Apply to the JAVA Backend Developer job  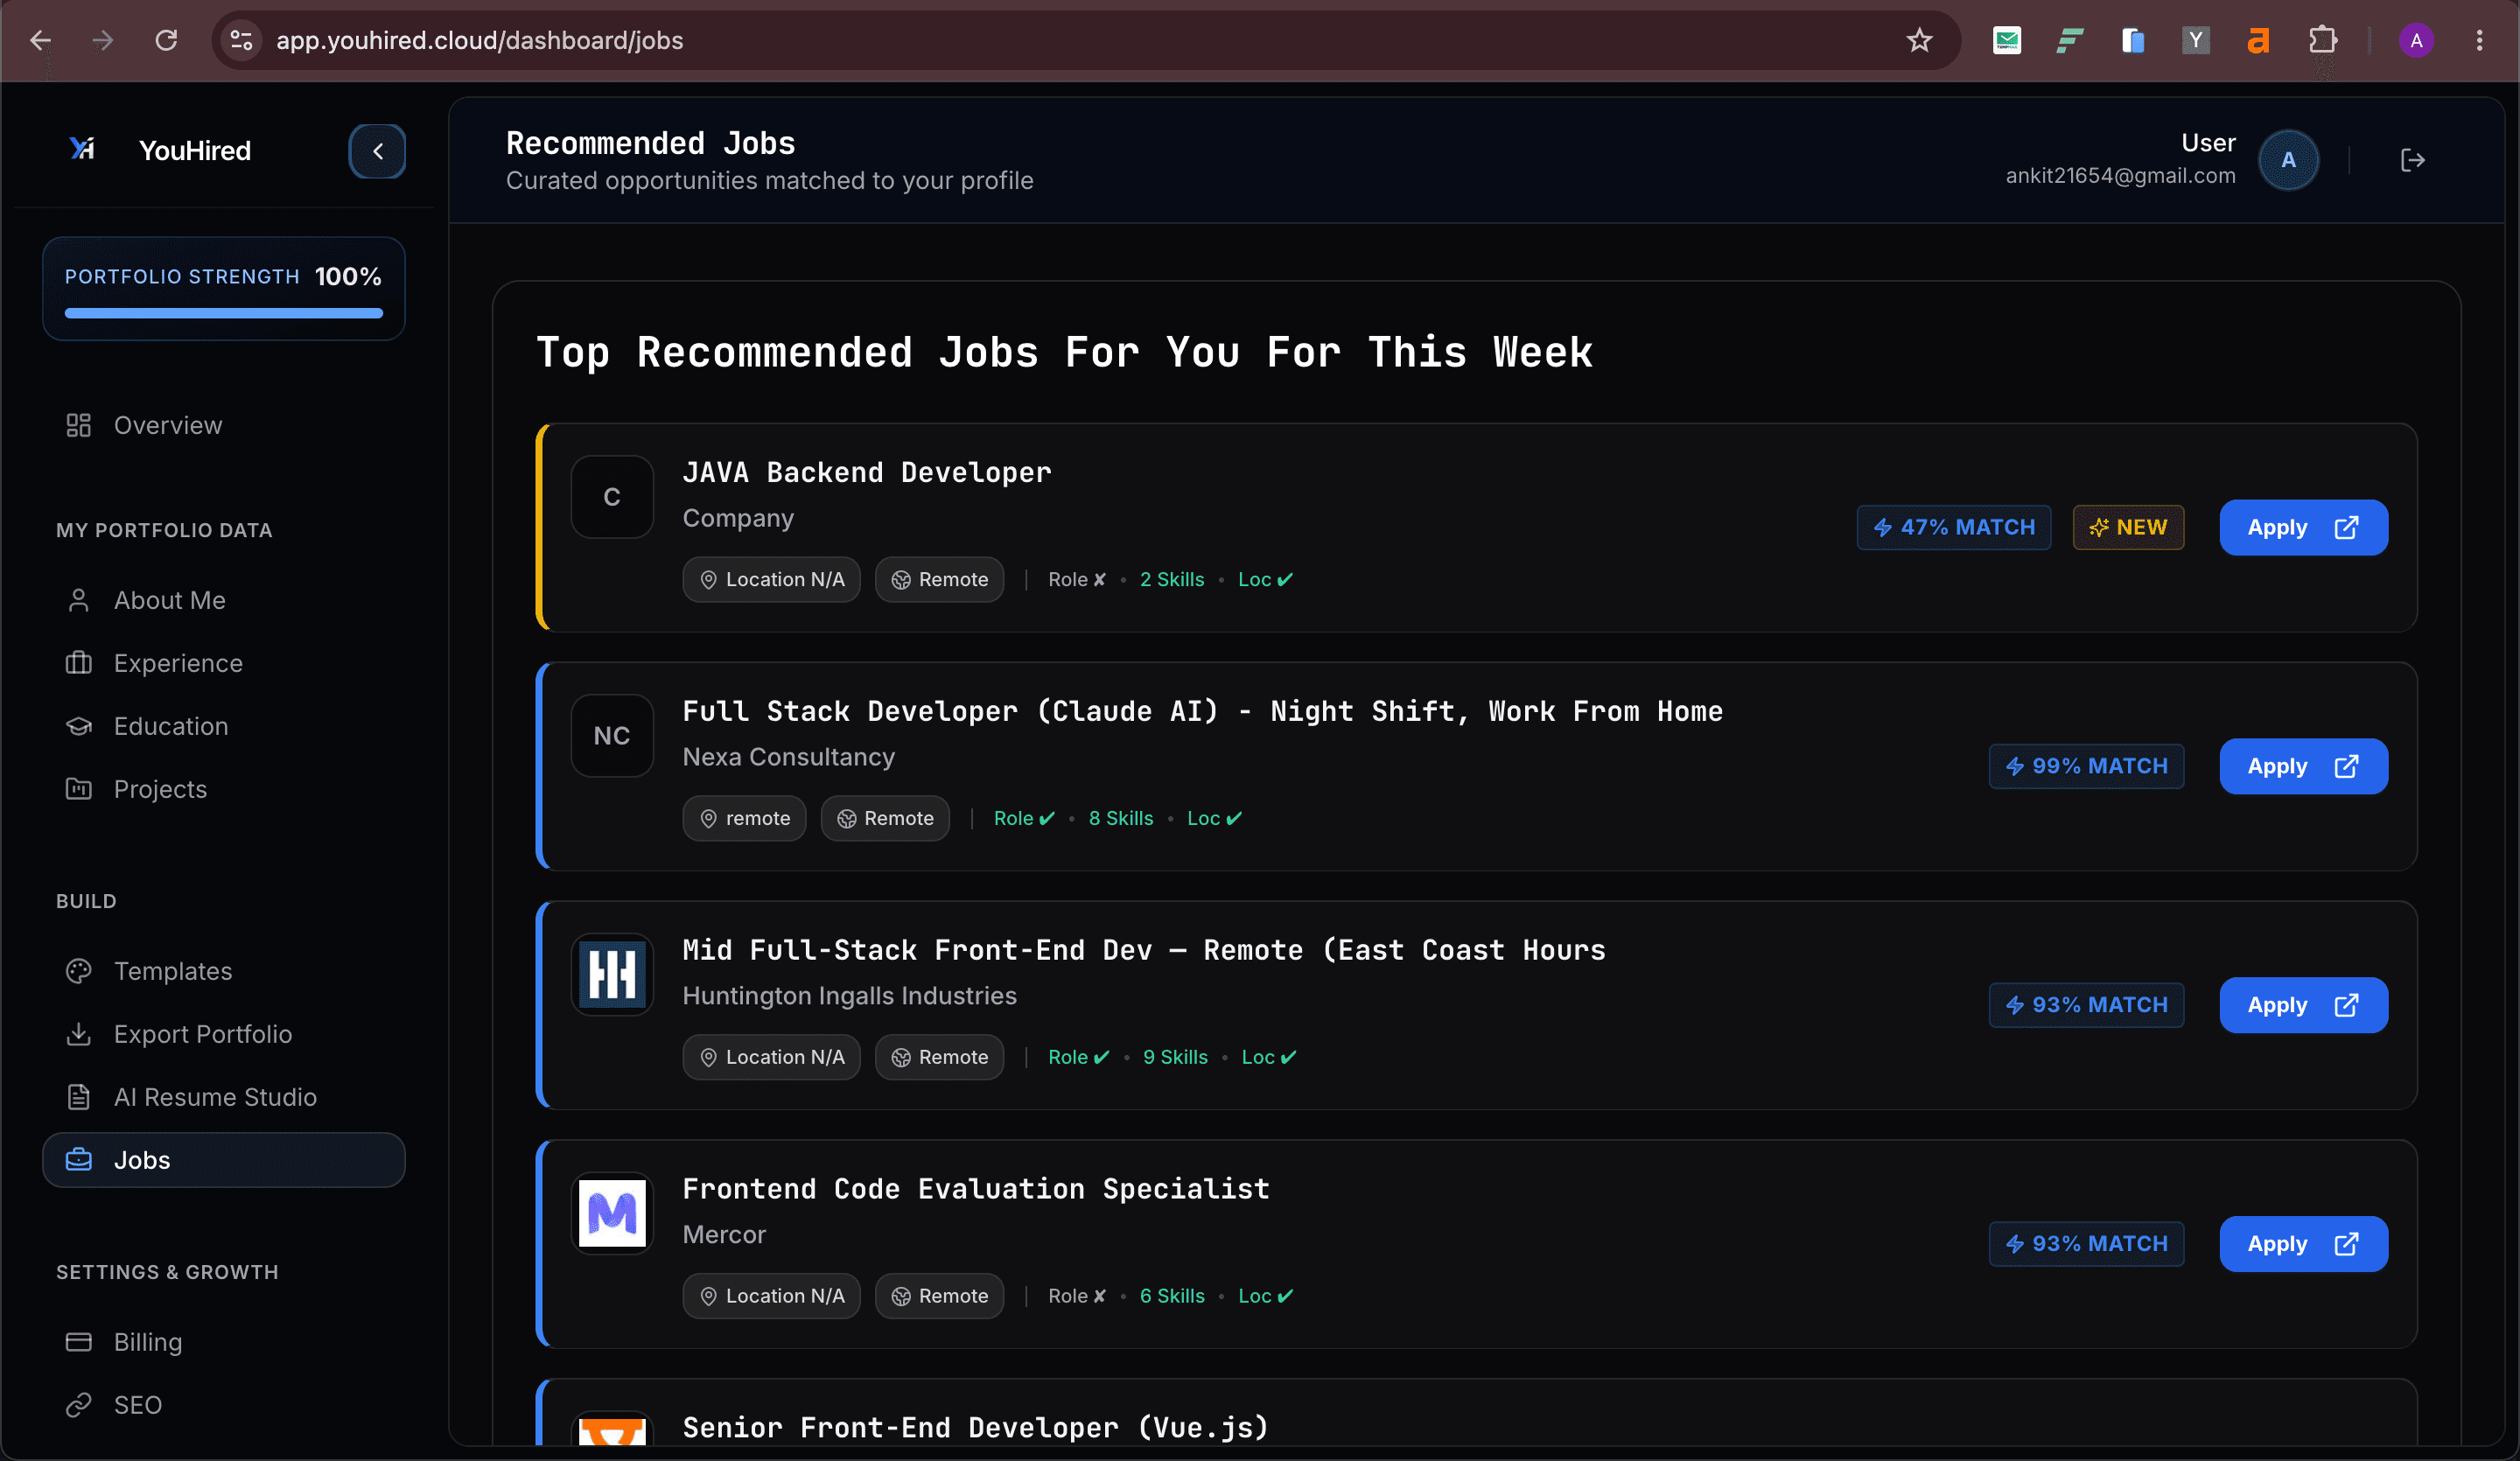2303,527
